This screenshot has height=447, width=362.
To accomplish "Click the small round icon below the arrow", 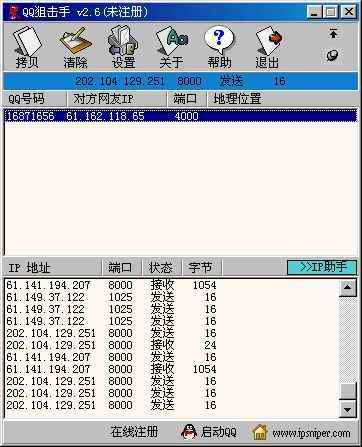I will (332, 55).
